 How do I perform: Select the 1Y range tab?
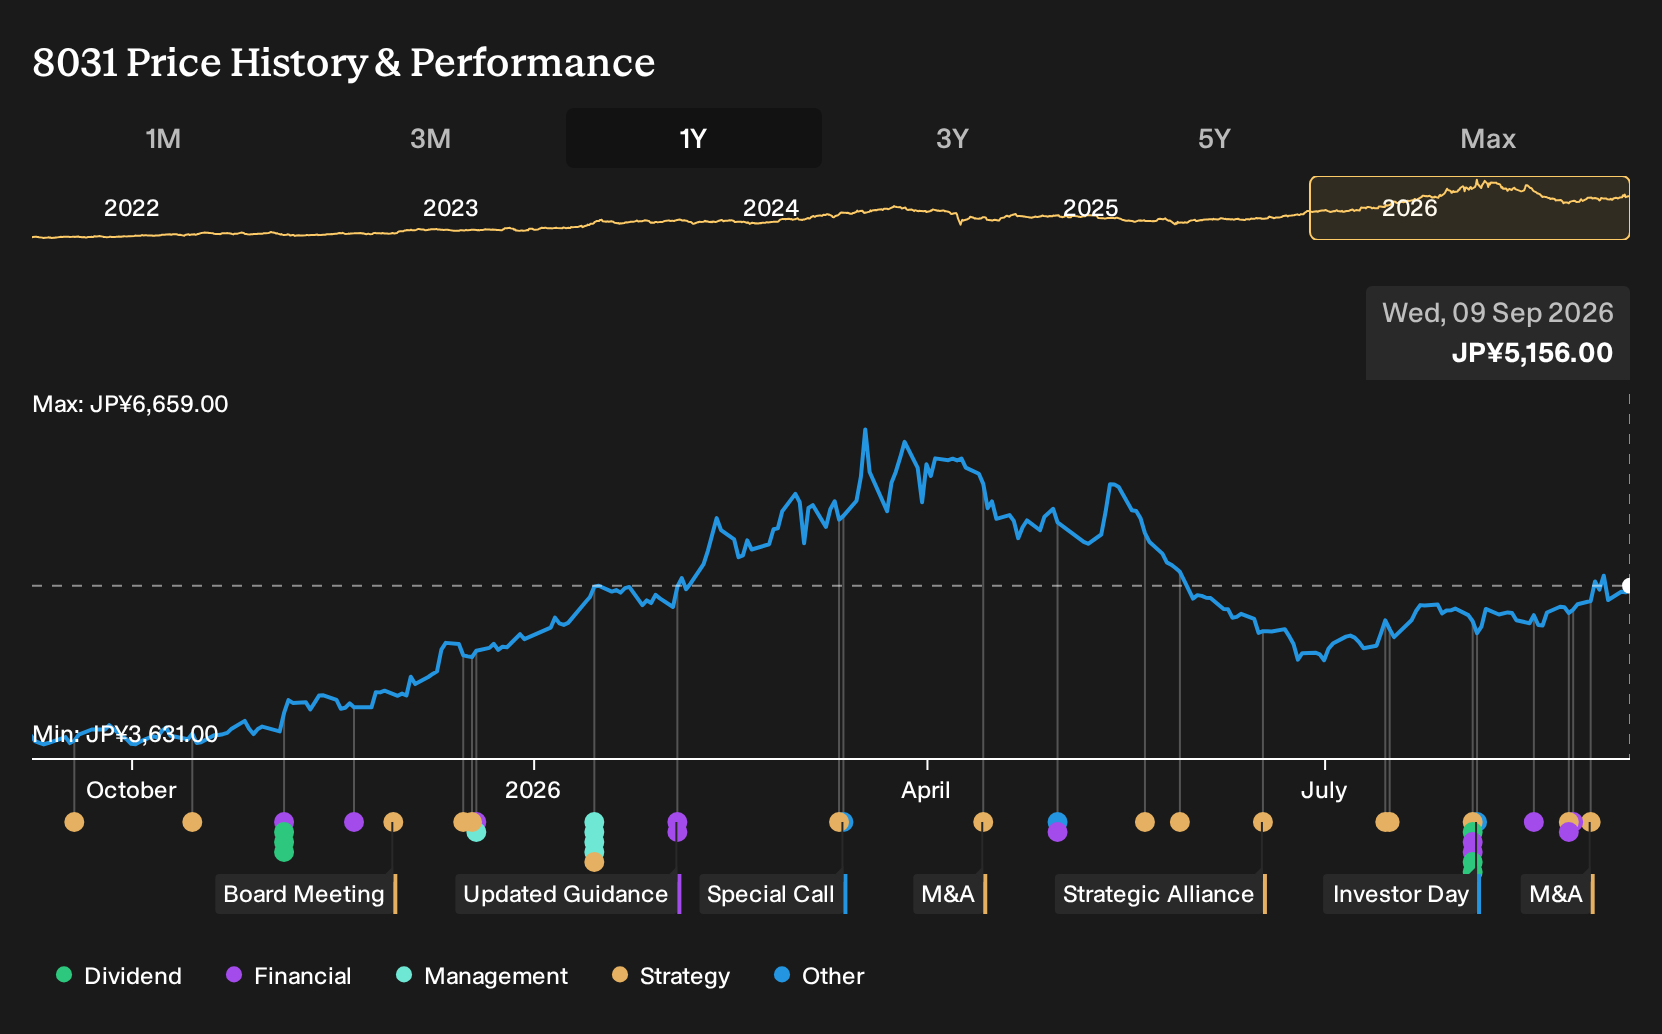click(x=694, y=139)
